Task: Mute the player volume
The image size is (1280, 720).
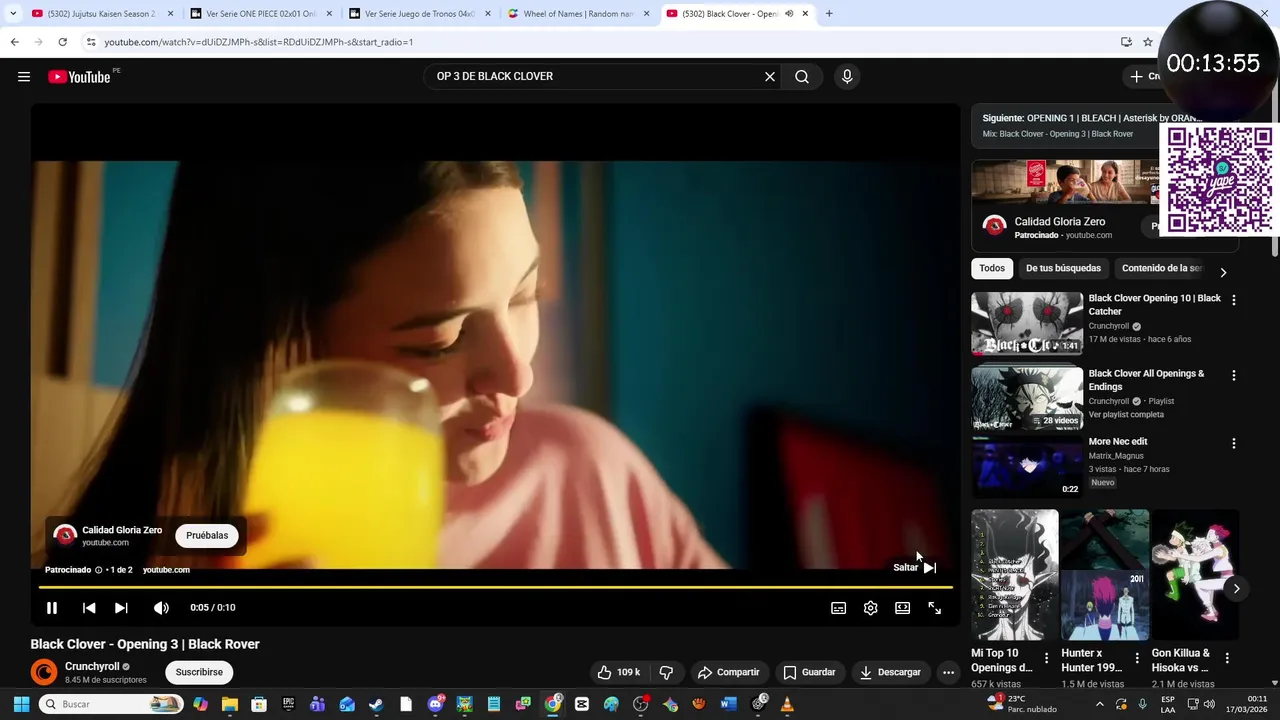Action: coord(161,608)
